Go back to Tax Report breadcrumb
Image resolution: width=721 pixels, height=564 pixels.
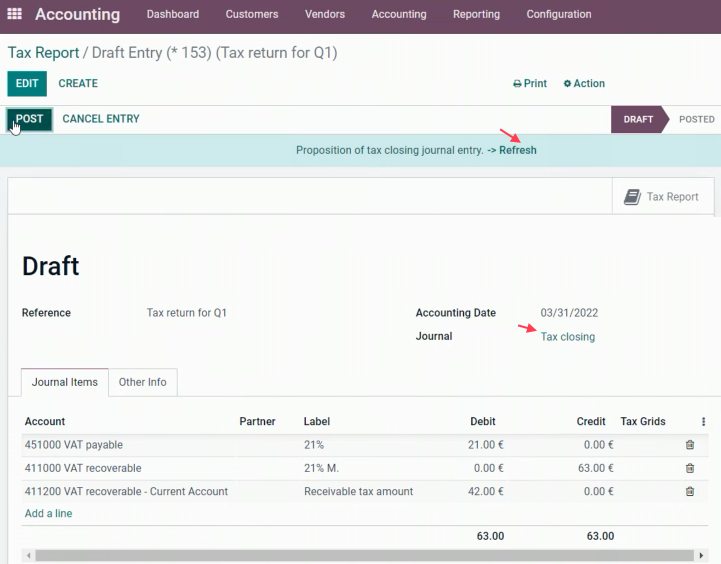tap(44, 52)
